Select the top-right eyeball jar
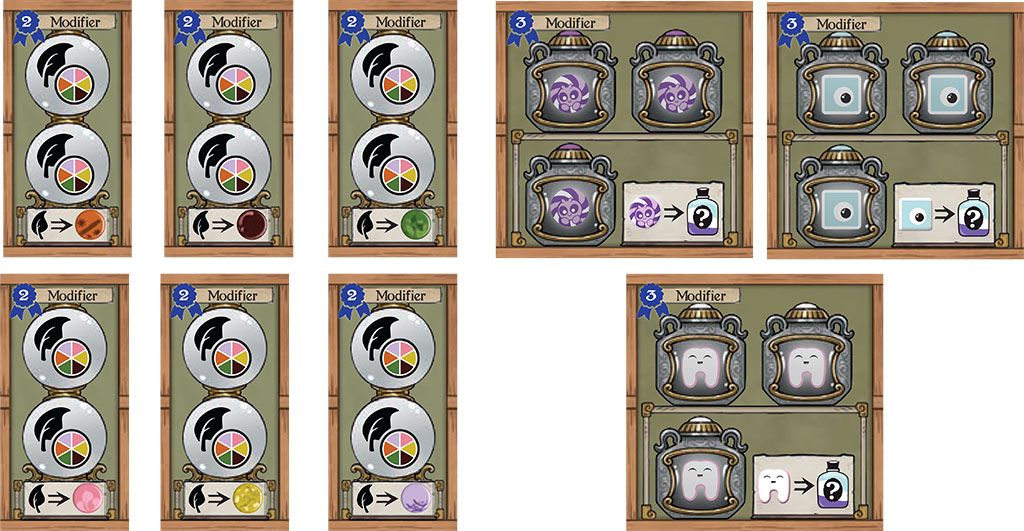This screenshot has height=531, width=1024. pyautogui.click(x=947, y=82)
